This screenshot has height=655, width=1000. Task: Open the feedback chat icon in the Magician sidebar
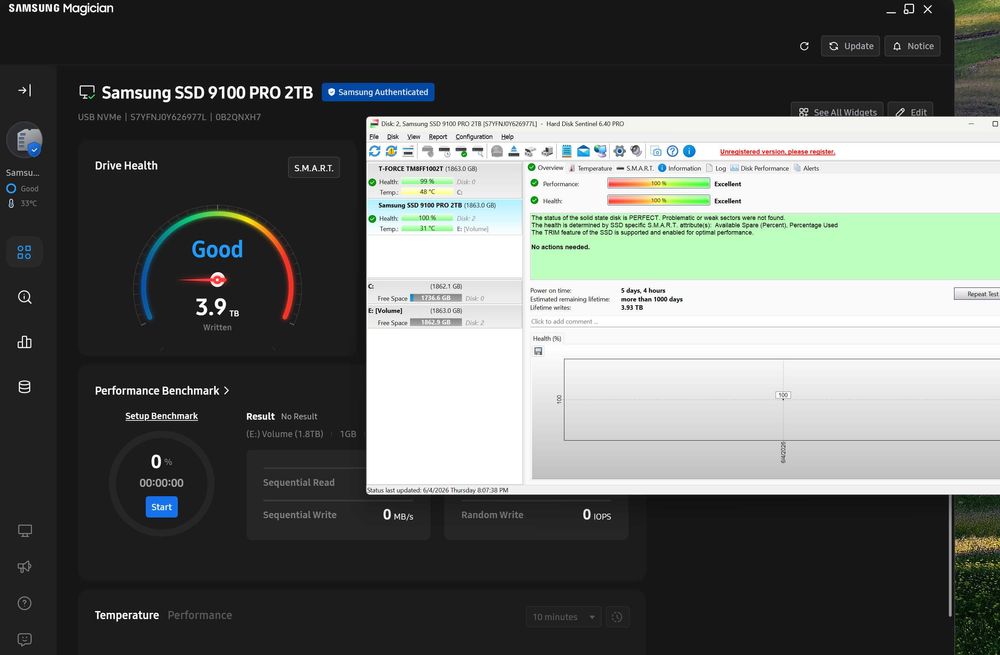pos(24,640)
